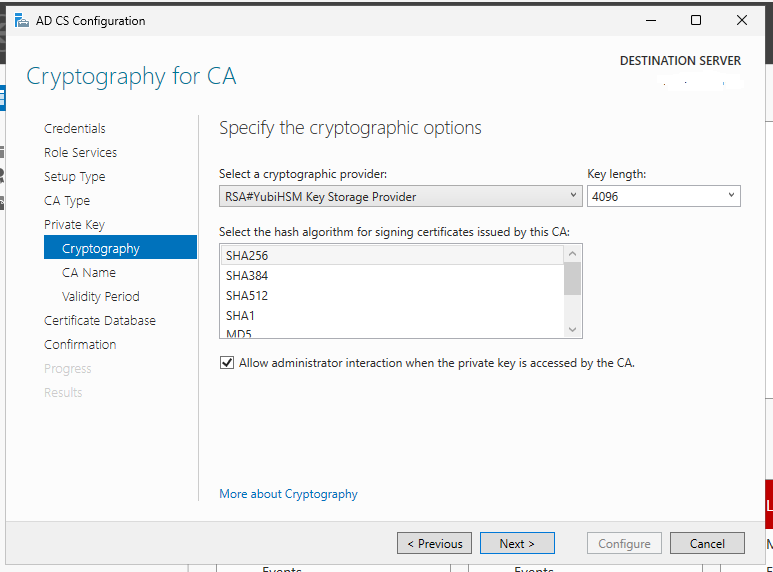Navigate to Certificate Database step
This screenshot has height=572, width=773.
pyautogui.click(x=100, y=321)
